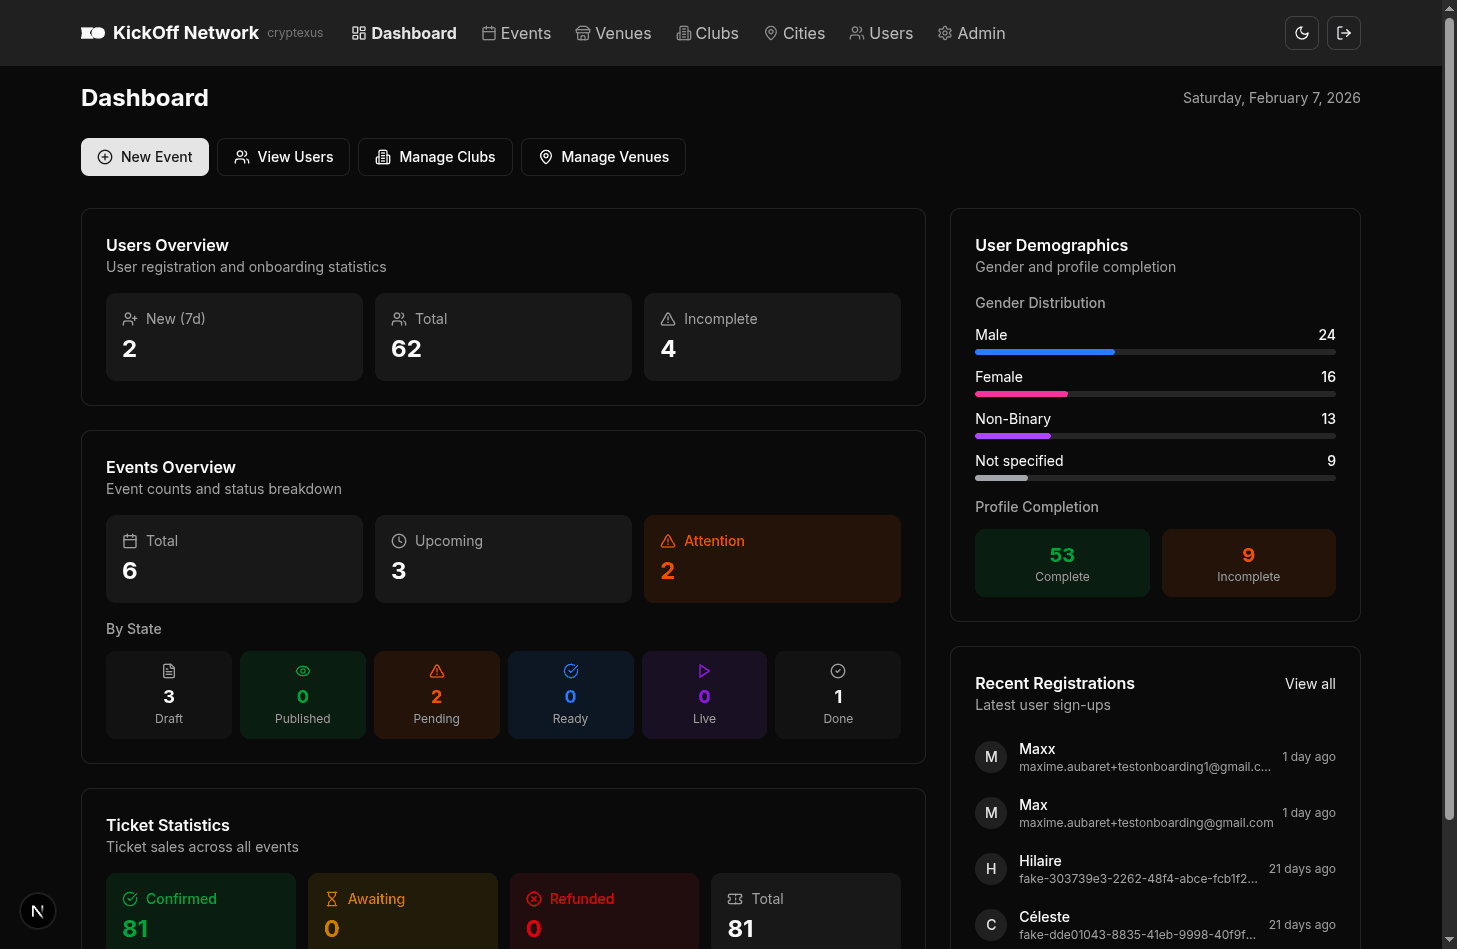
Task: Click the Pending state warning icon
Action: click(x=437, y=671)
